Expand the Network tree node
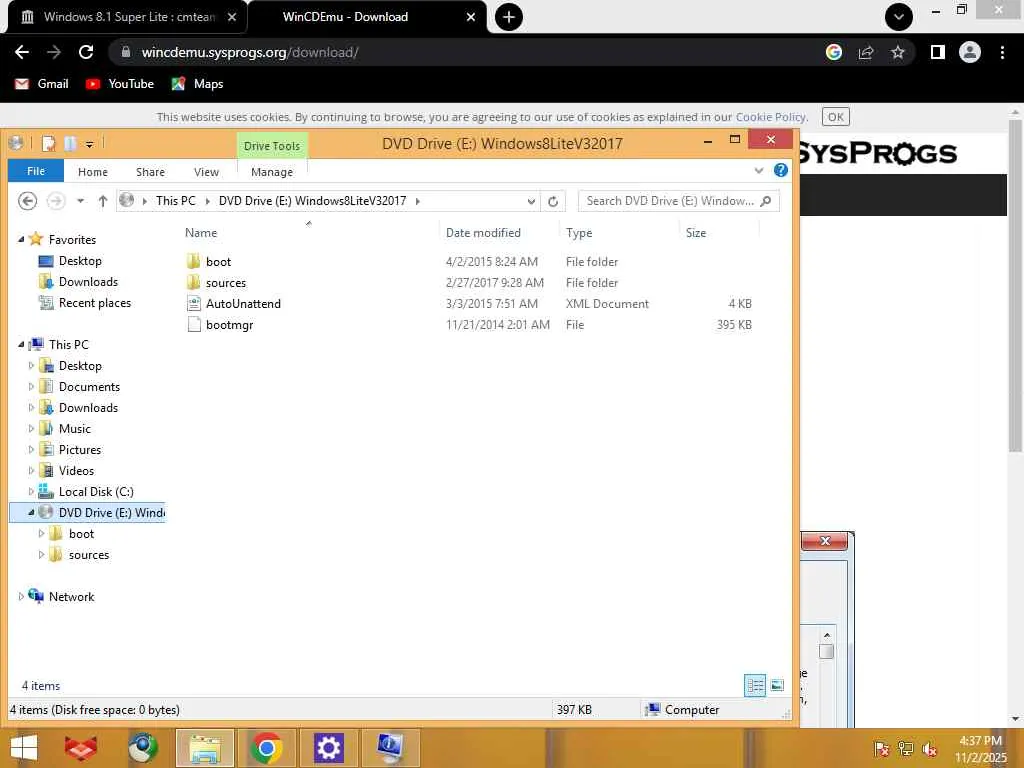The image size is (1024, 768). pyautogui.click(x=21, y=596)
